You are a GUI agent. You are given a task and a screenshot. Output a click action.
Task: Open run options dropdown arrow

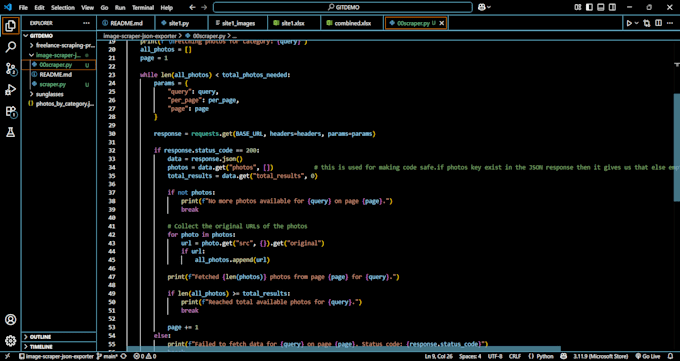(x=637, y=23)
